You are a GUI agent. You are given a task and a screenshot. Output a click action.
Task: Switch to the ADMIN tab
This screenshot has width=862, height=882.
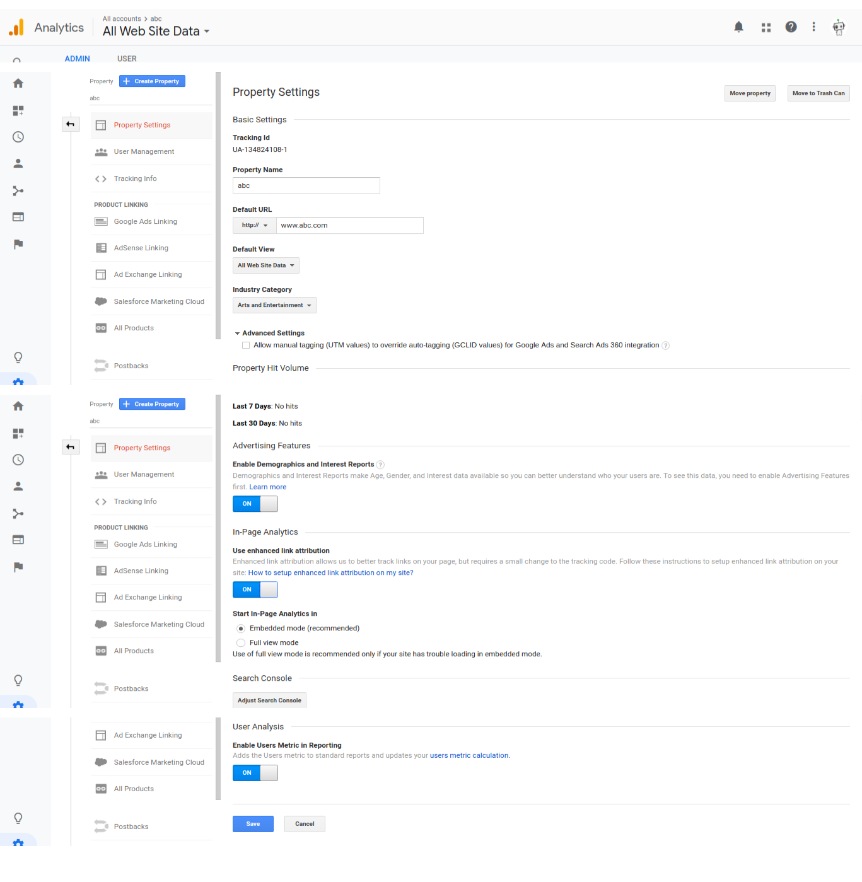(77, 59)
